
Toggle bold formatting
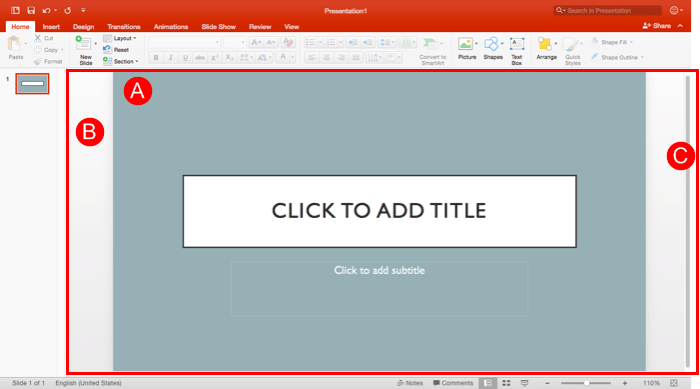[156, 57]
